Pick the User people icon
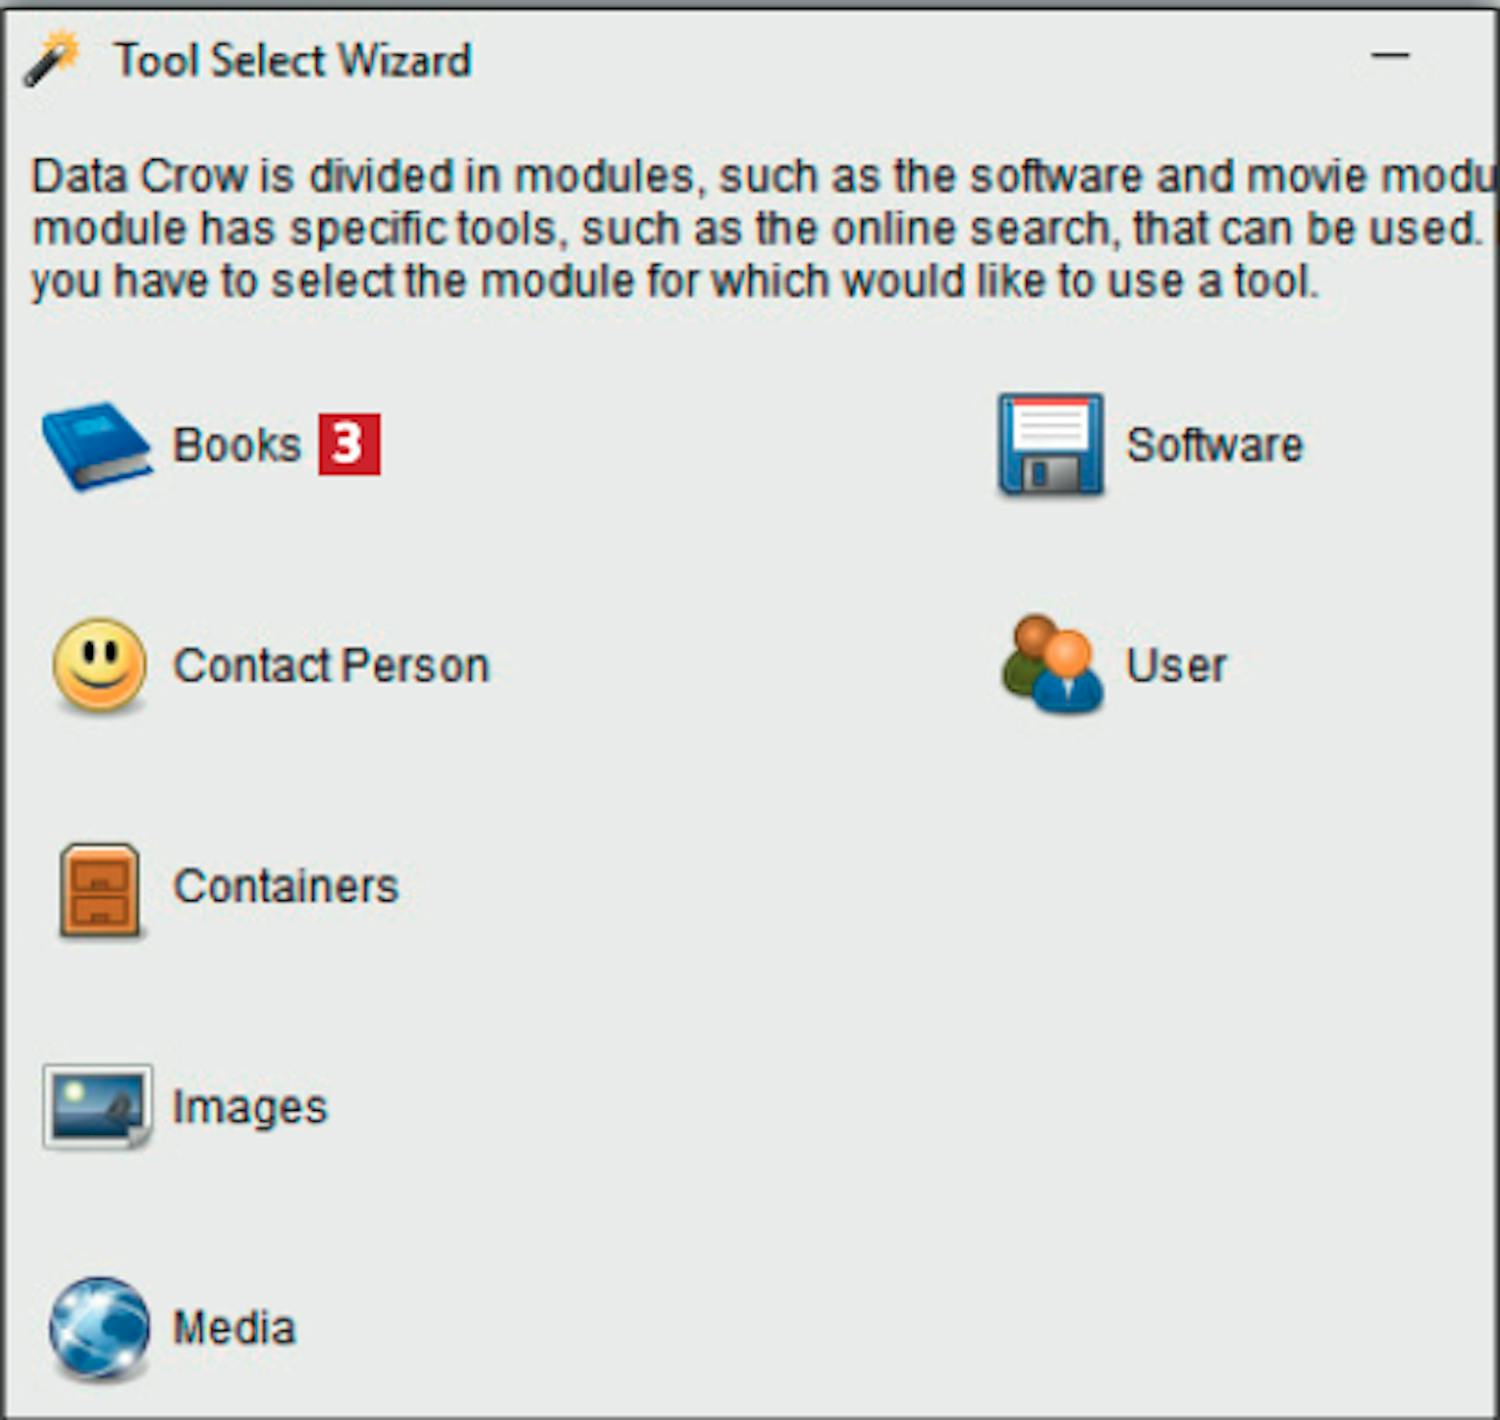 click(1052, 665)
